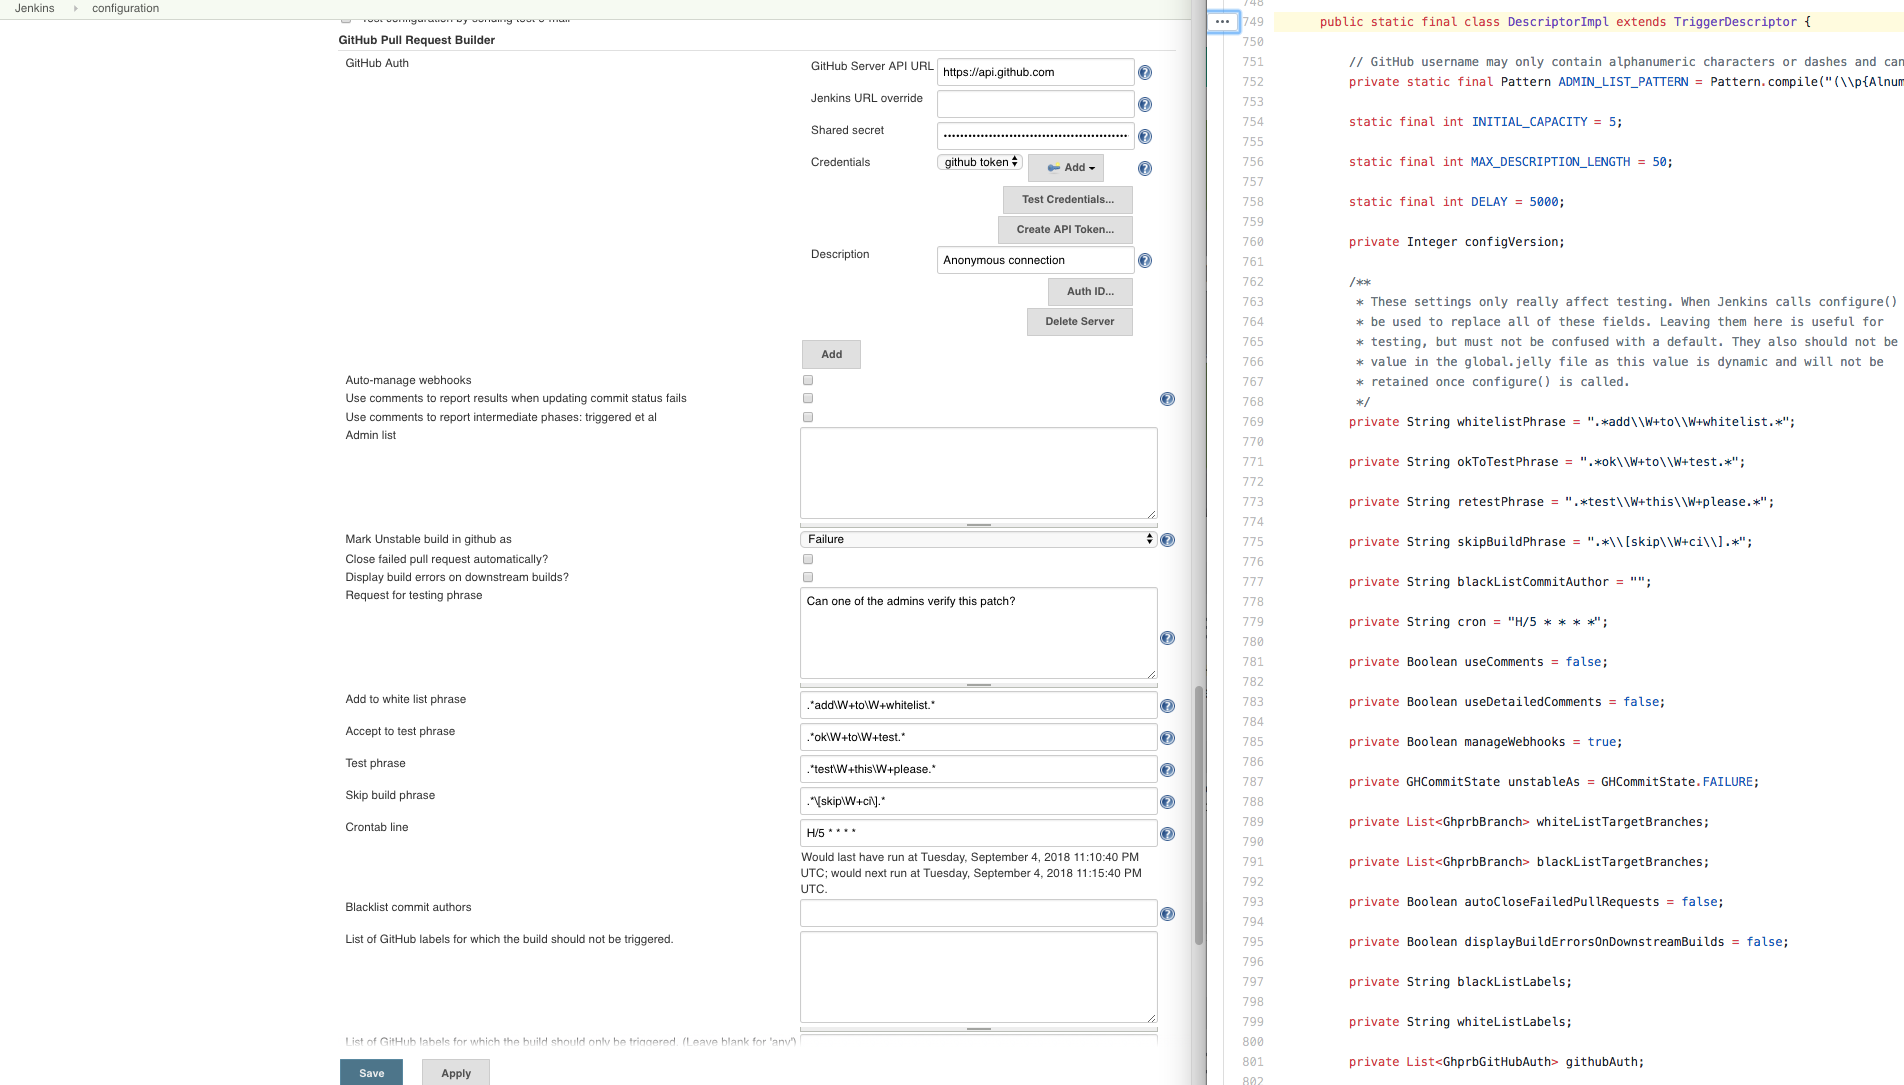Viewport: 1904px width, 1085px height.
Task: Open help for comments reporting option
Action: tap(1167, 399)
